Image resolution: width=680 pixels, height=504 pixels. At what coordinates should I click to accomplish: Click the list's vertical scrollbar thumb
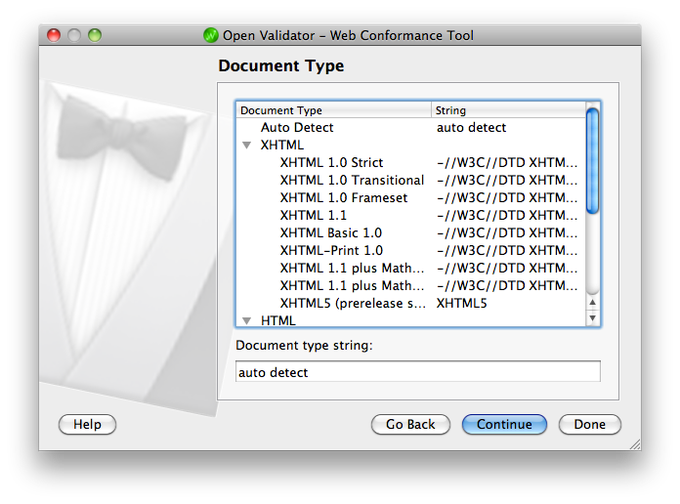pos(592,160)
